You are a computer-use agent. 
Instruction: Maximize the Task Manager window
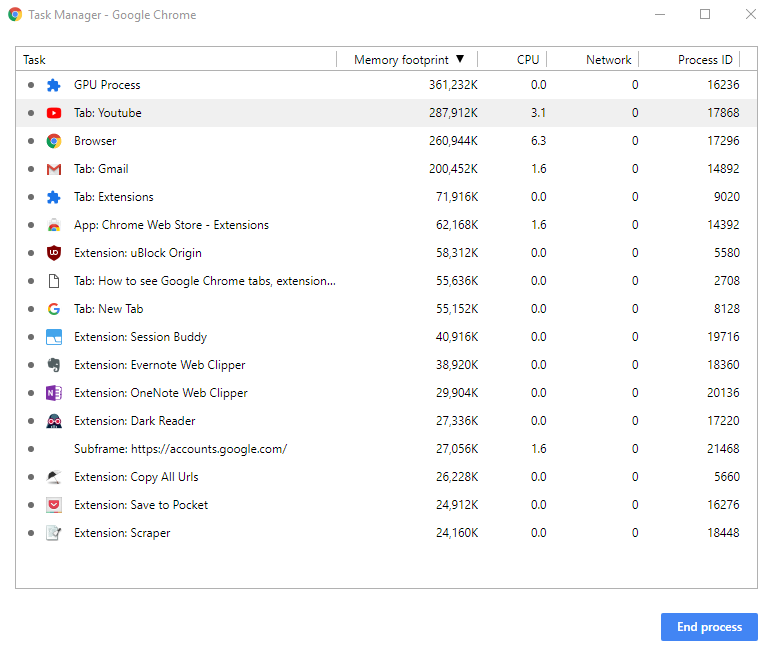coord(705,14)
